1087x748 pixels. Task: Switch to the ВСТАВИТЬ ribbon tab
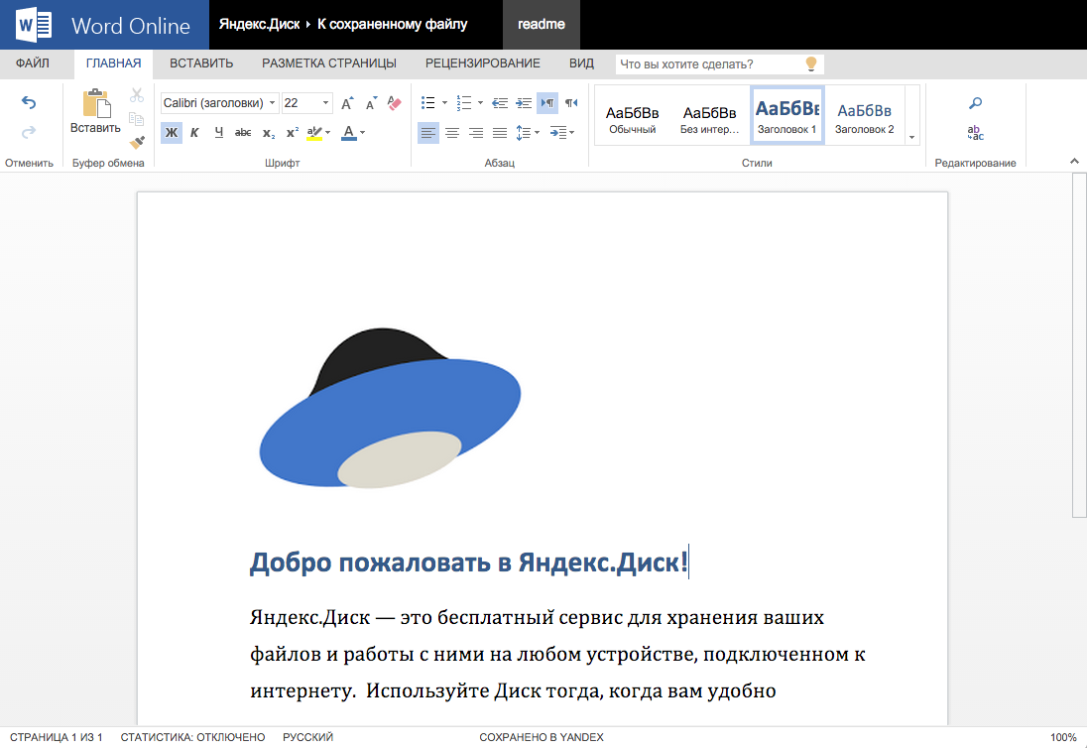(x=201, y=63)
